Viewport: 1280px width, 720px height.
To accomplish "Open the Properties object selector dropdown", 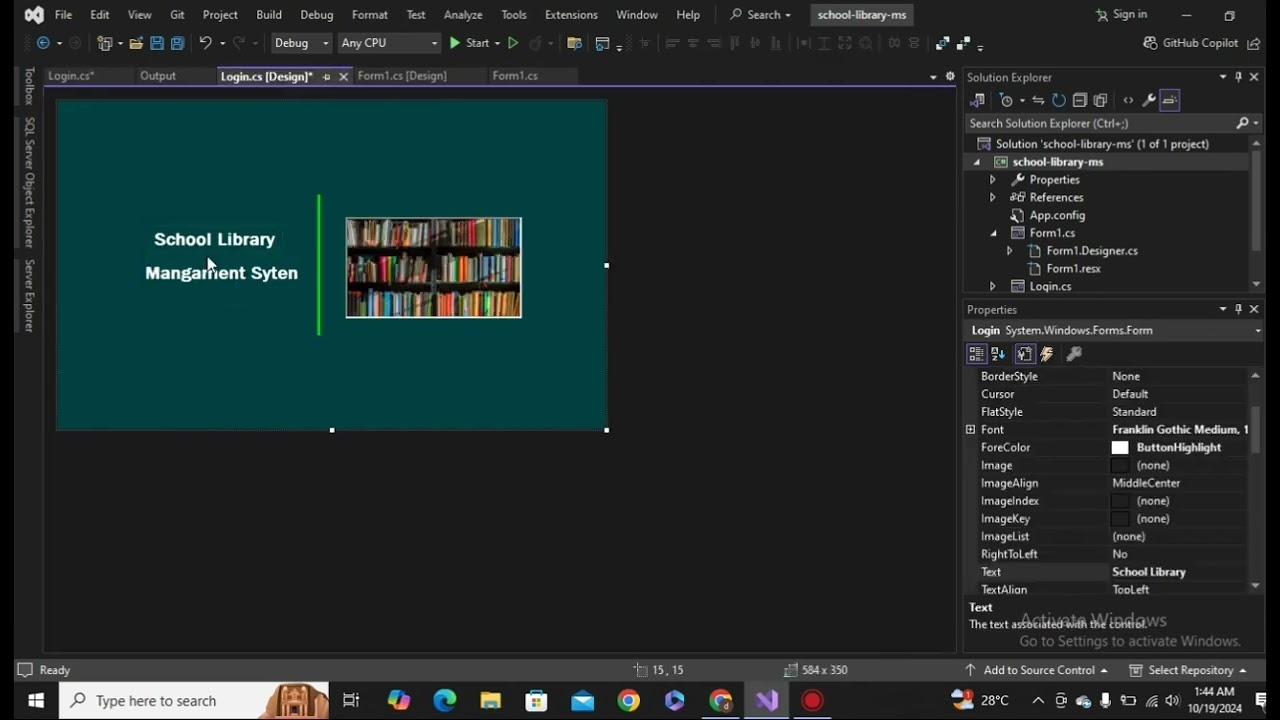I will click(1257, 331).
